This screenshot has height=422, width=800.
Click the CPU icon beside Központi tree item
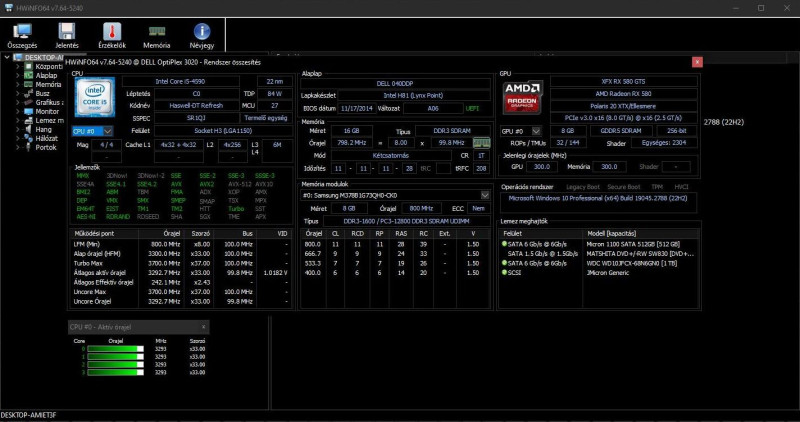click(28, 66)
